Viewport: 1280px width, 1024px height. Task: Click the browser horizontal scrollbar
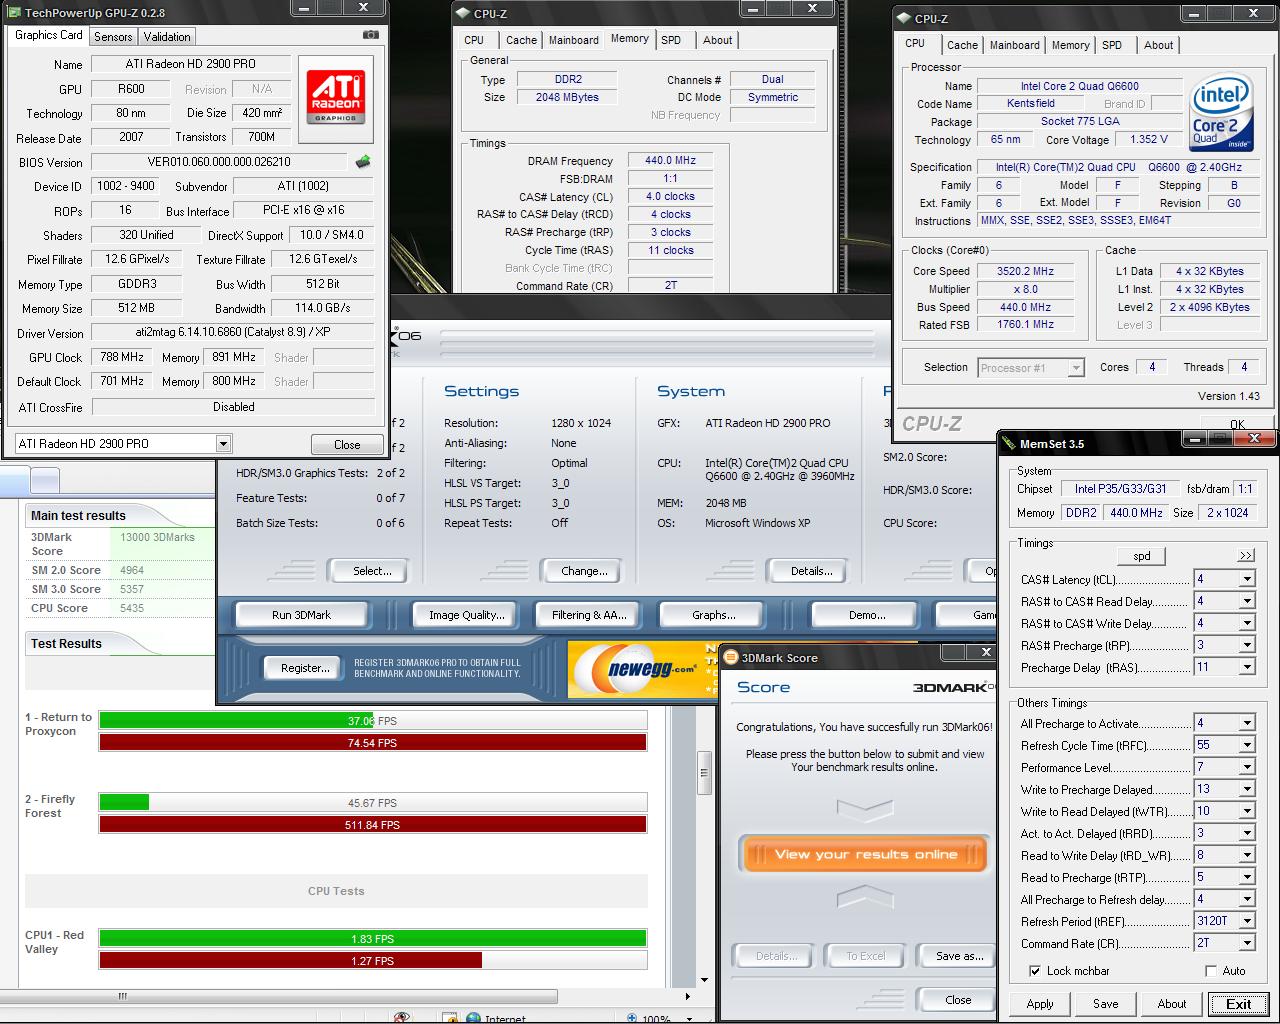click(279, 996)
